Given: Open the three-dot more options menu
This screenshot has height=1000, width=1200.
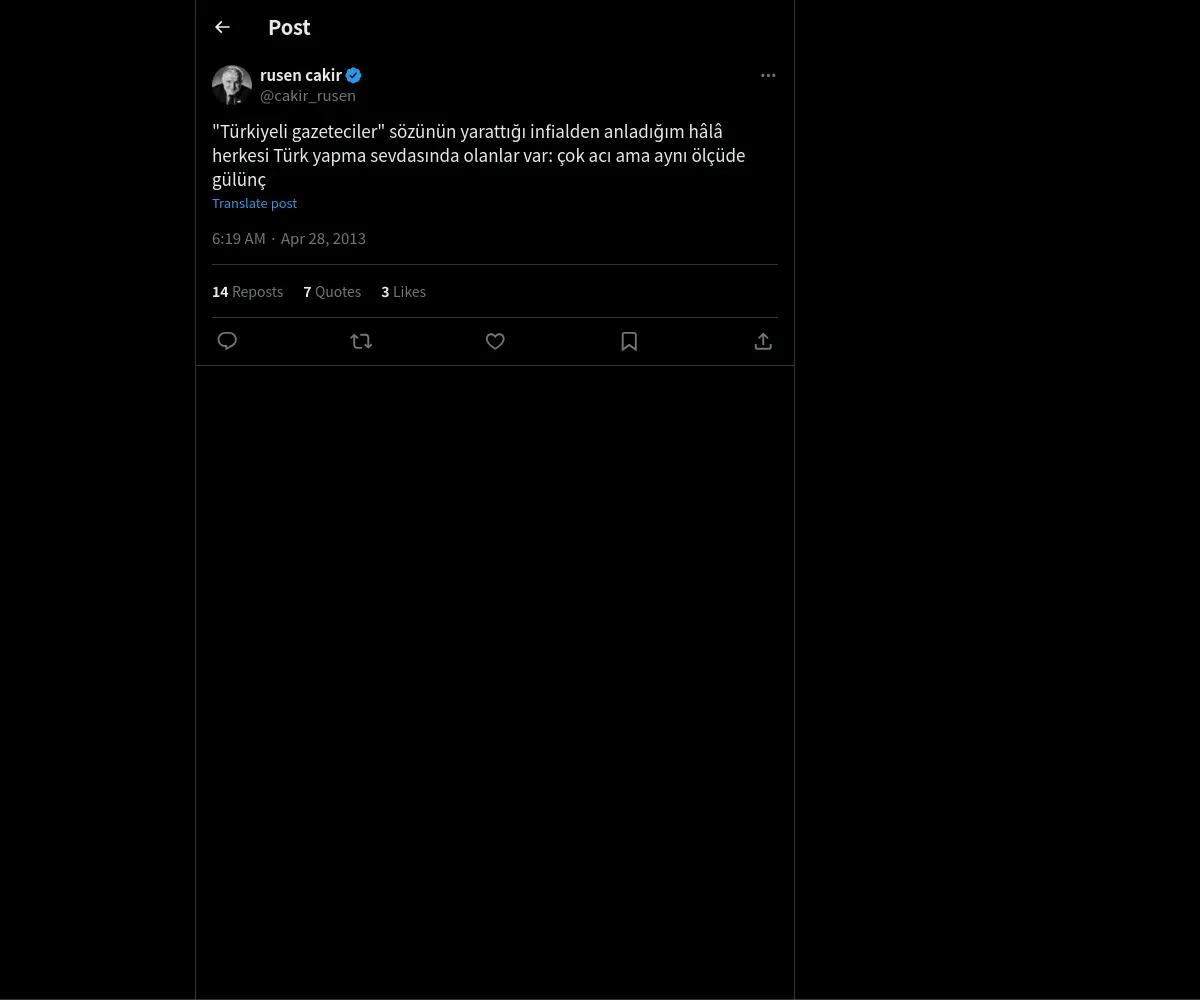Looking at the screenshot, I should pyautogui.click(x=768, y=75).
